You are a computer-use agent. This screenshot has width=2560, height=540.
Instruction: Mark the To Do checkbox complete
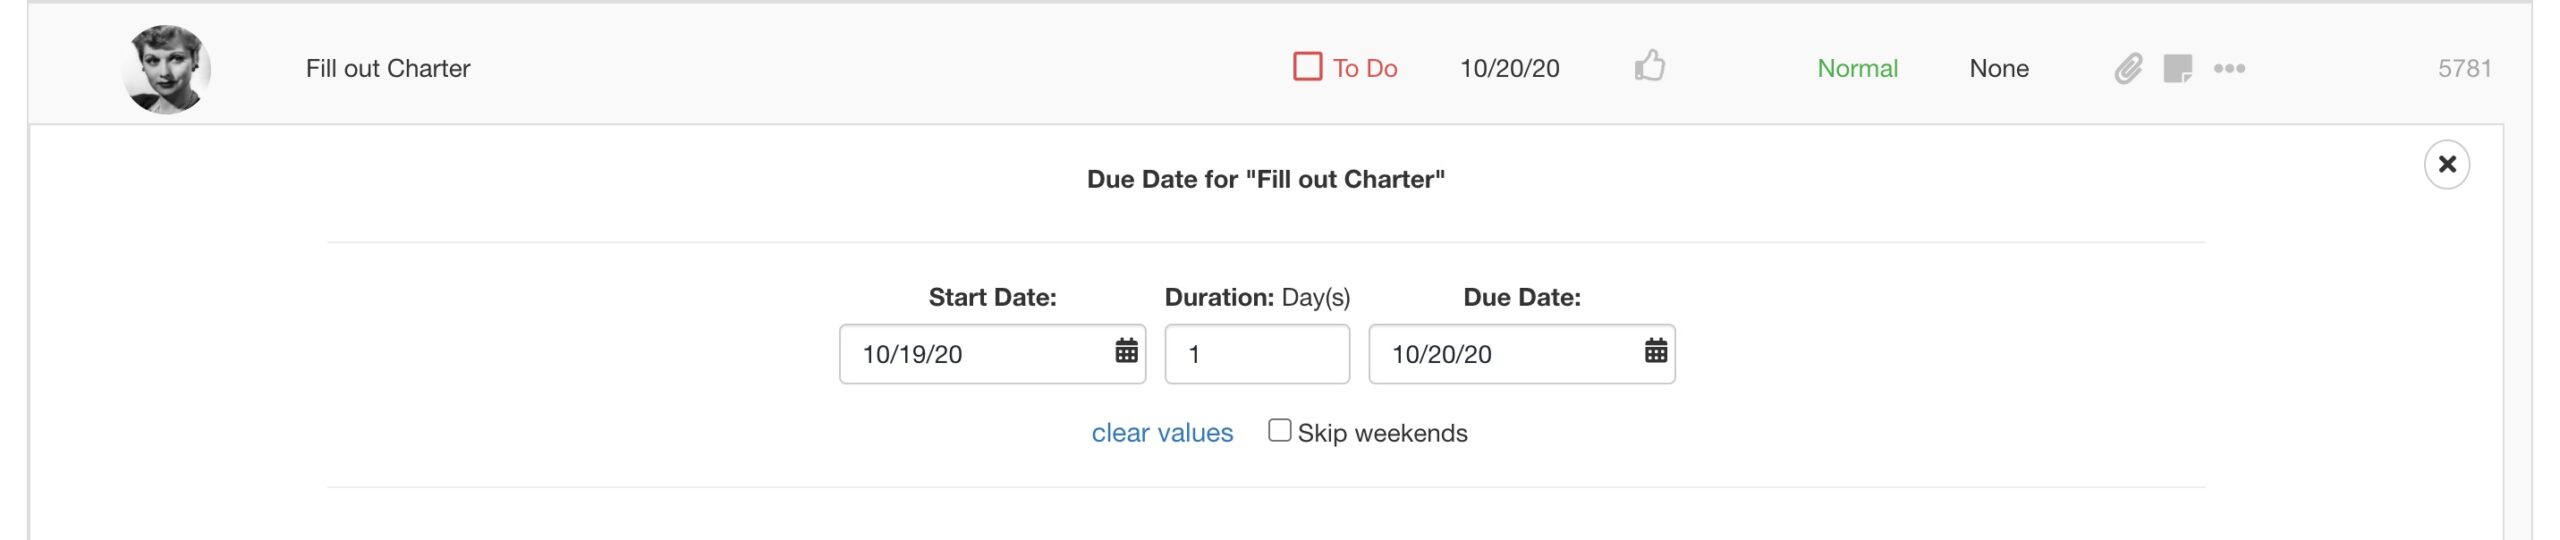[x=1307, y=67]
